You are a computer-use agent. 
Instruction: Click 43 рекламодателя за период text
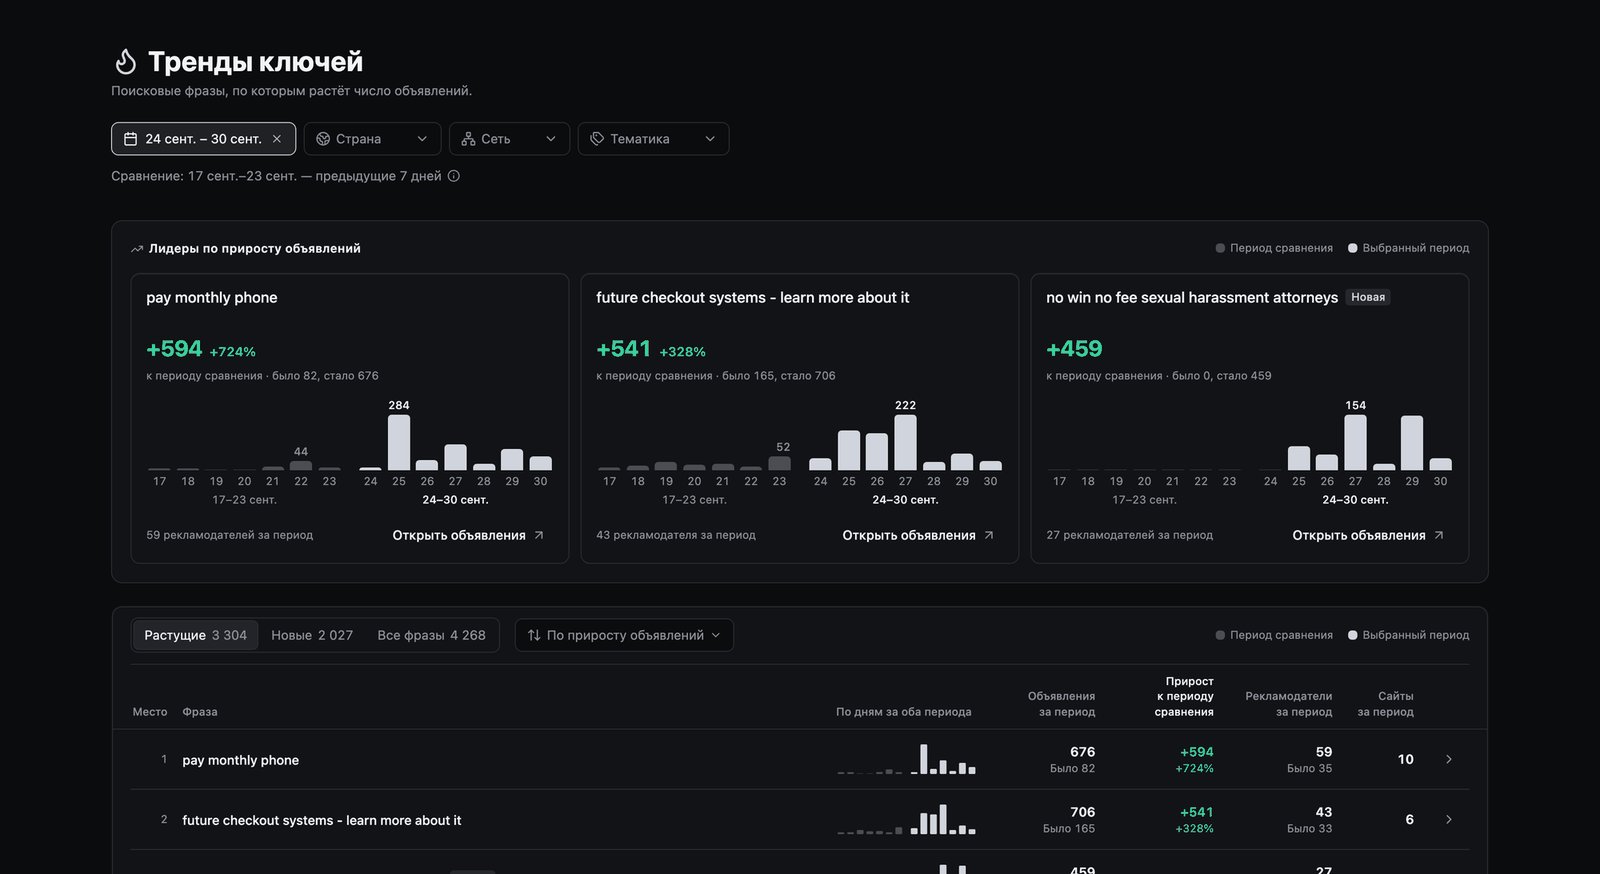tap(676, 535)
